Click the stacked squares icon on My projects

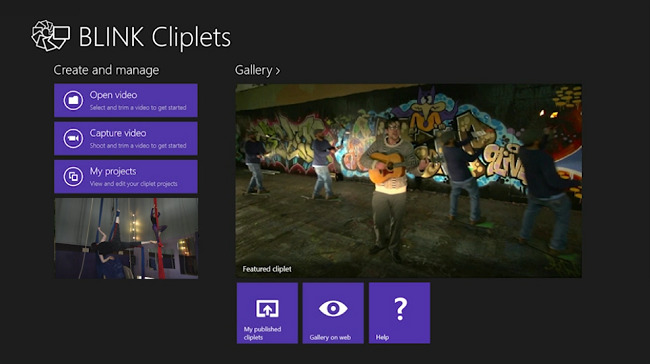(73, 177)
